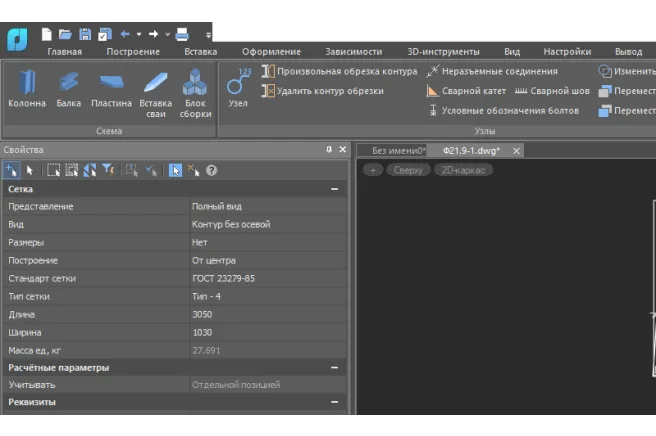Collapse the Сетка section
This screenshot has width=656, height=436.
click(335, 188)
